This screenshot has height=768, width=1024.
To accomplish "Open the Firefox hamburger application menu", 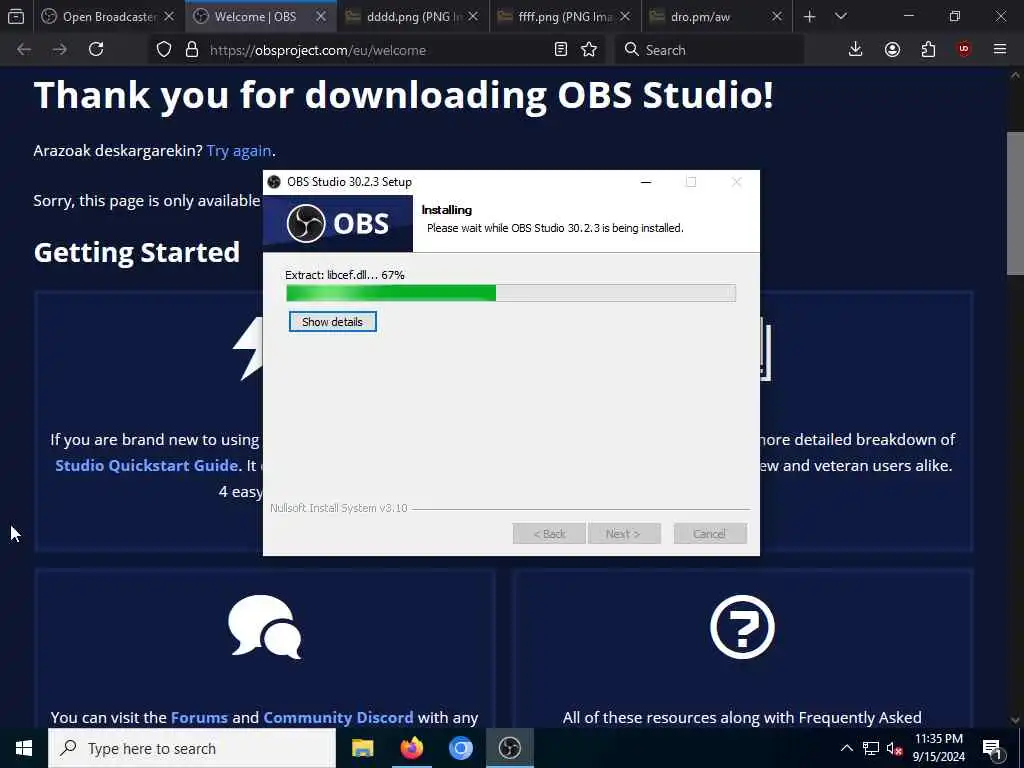I will click(x=1000, y=49).
